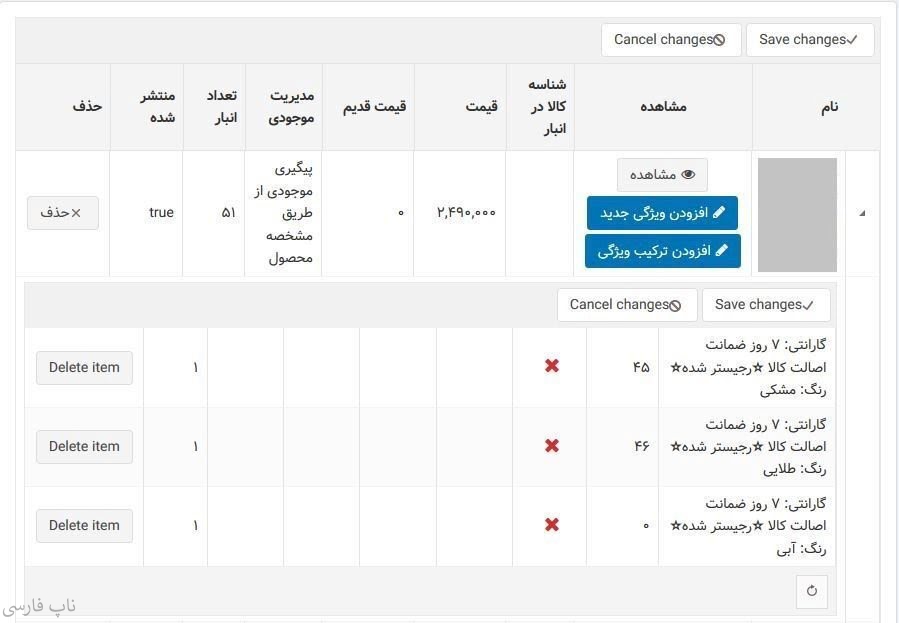
Task: Click the red X in the blue color row
Action: pos(551,524)
